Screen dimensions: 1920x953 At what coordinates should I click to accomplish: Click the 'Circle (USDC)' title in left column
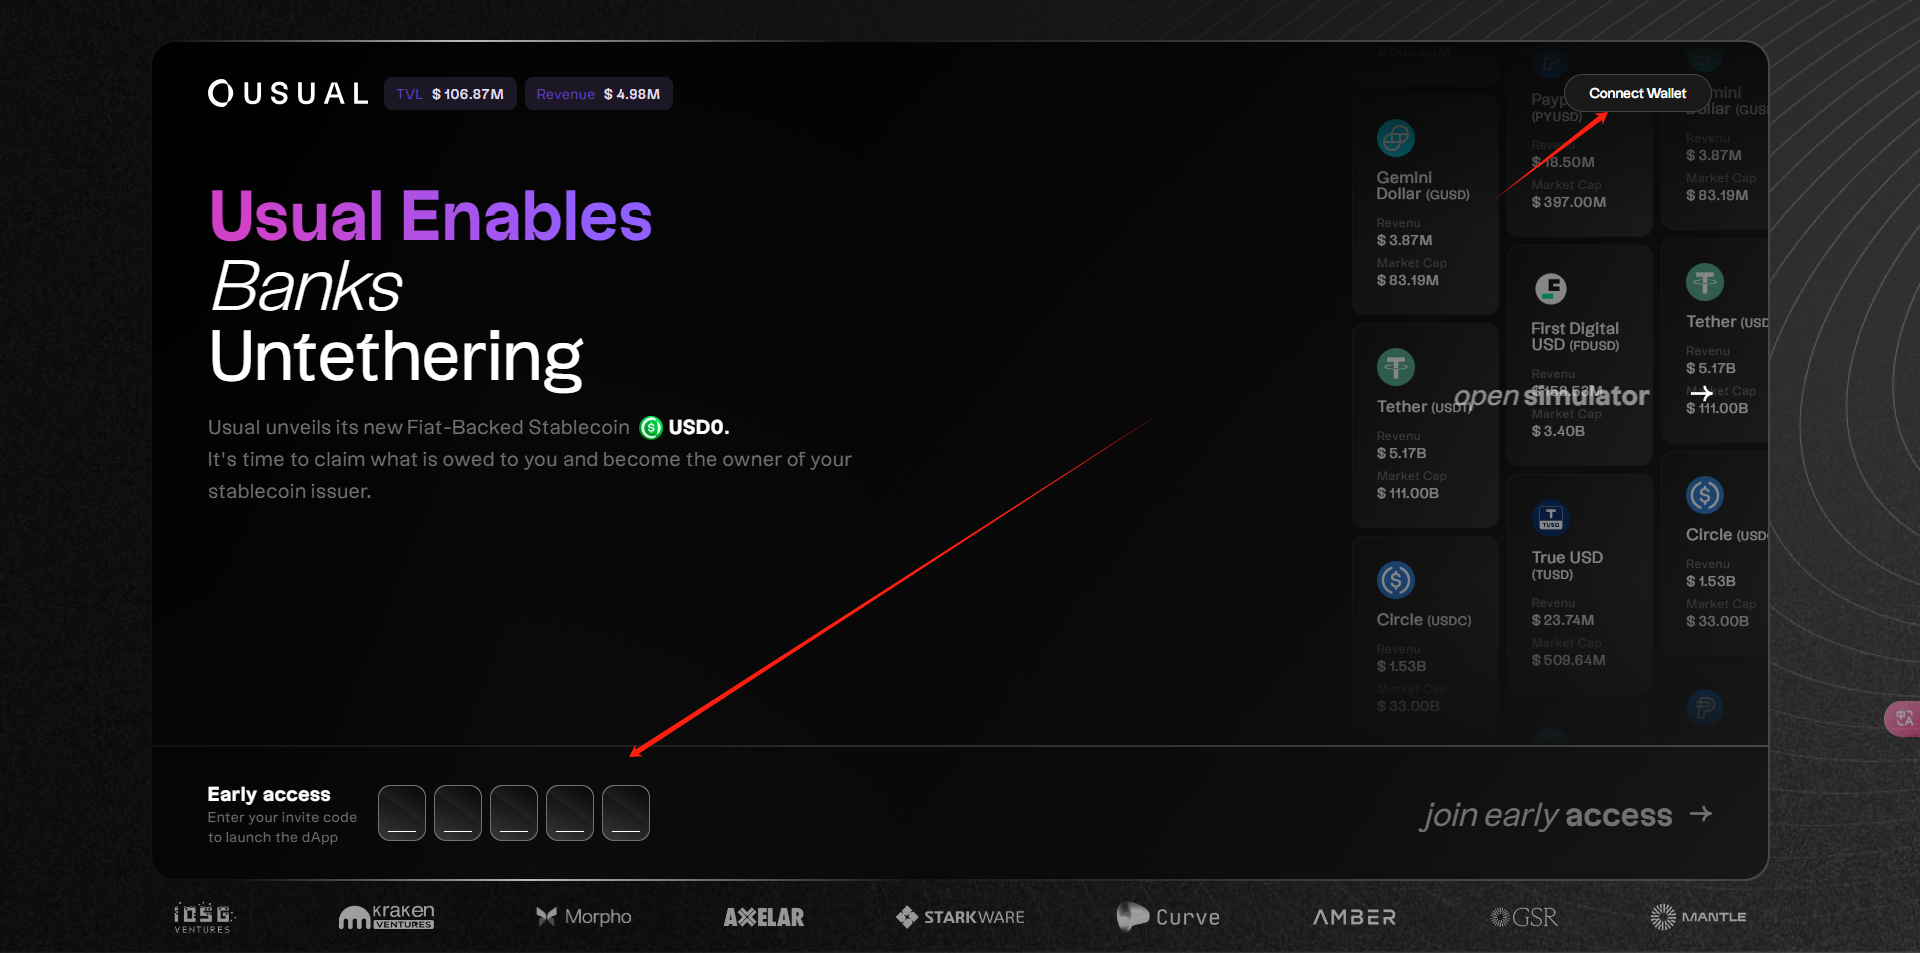tap(1424, 620)
